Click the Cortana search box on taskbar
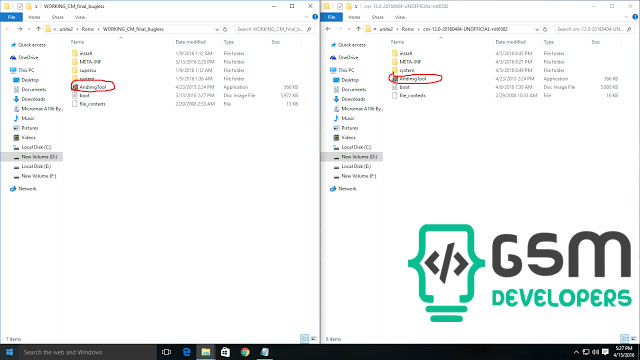640x360 pixels. tap(88, 352)
